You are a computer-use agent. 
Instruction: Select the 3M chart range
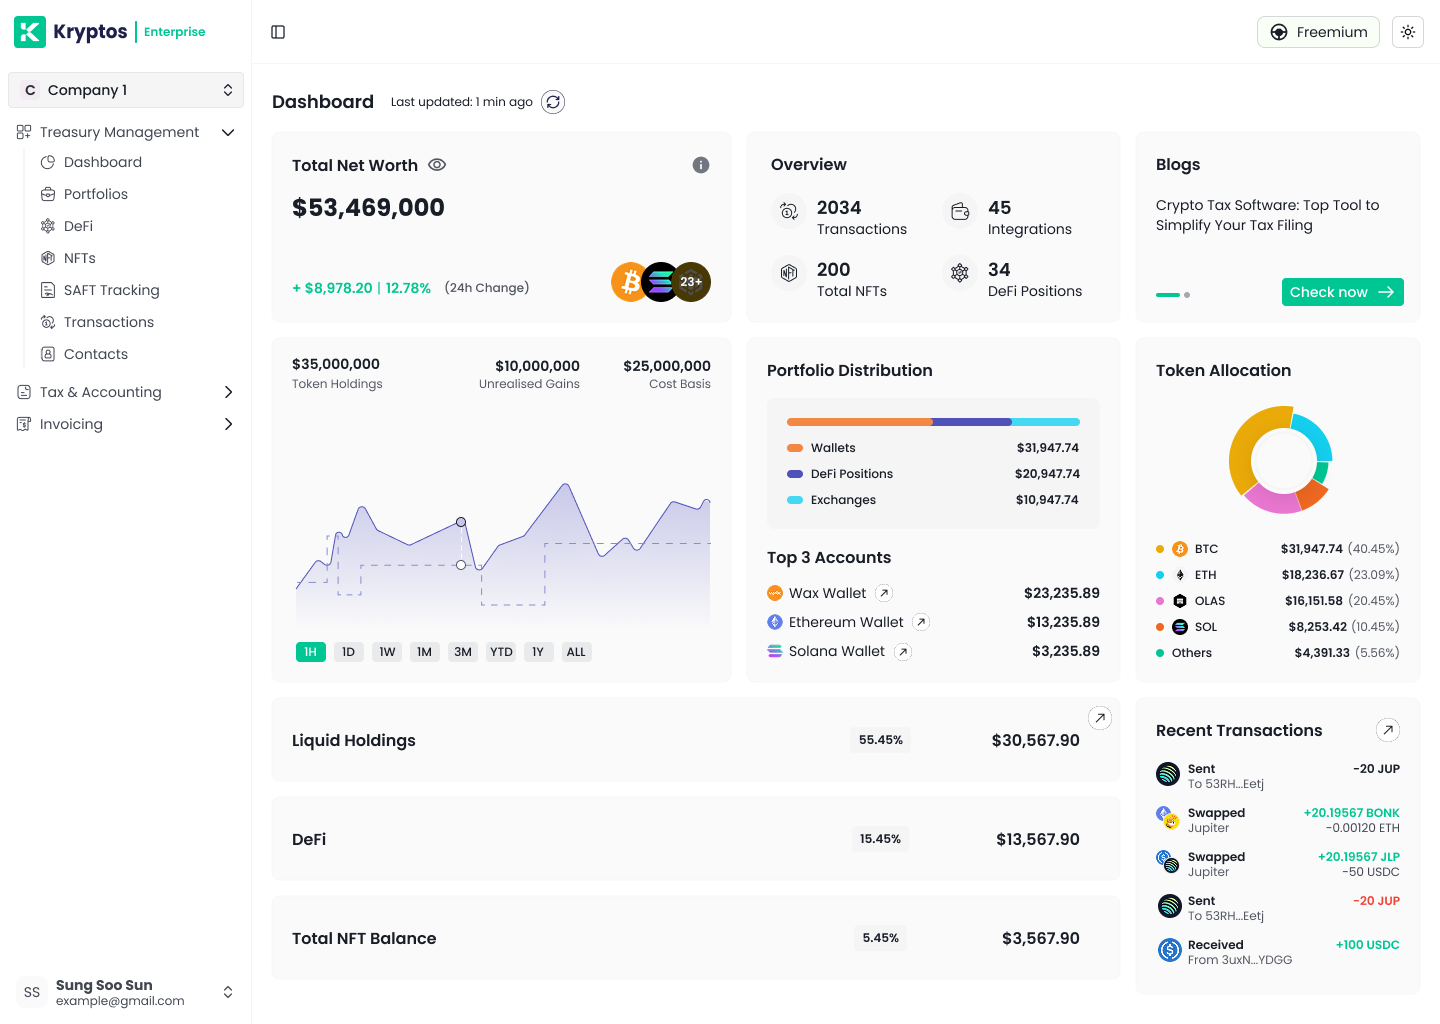[x=463, y=652]
